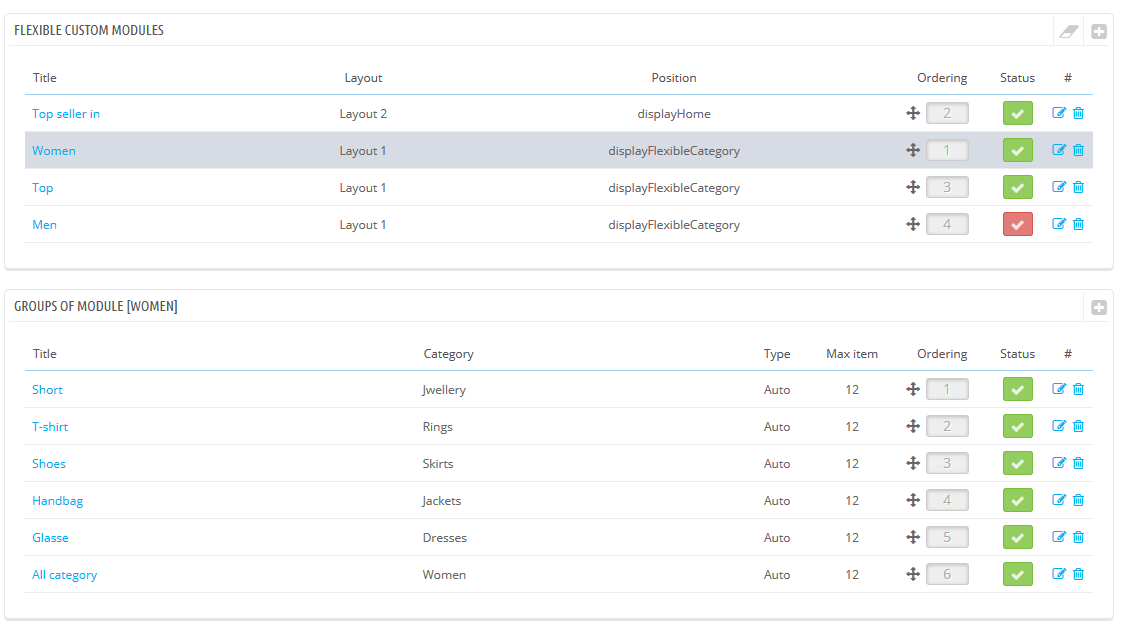Enable the Men module via red status button
1129x638 pixels.
(x=1017, y=225)
